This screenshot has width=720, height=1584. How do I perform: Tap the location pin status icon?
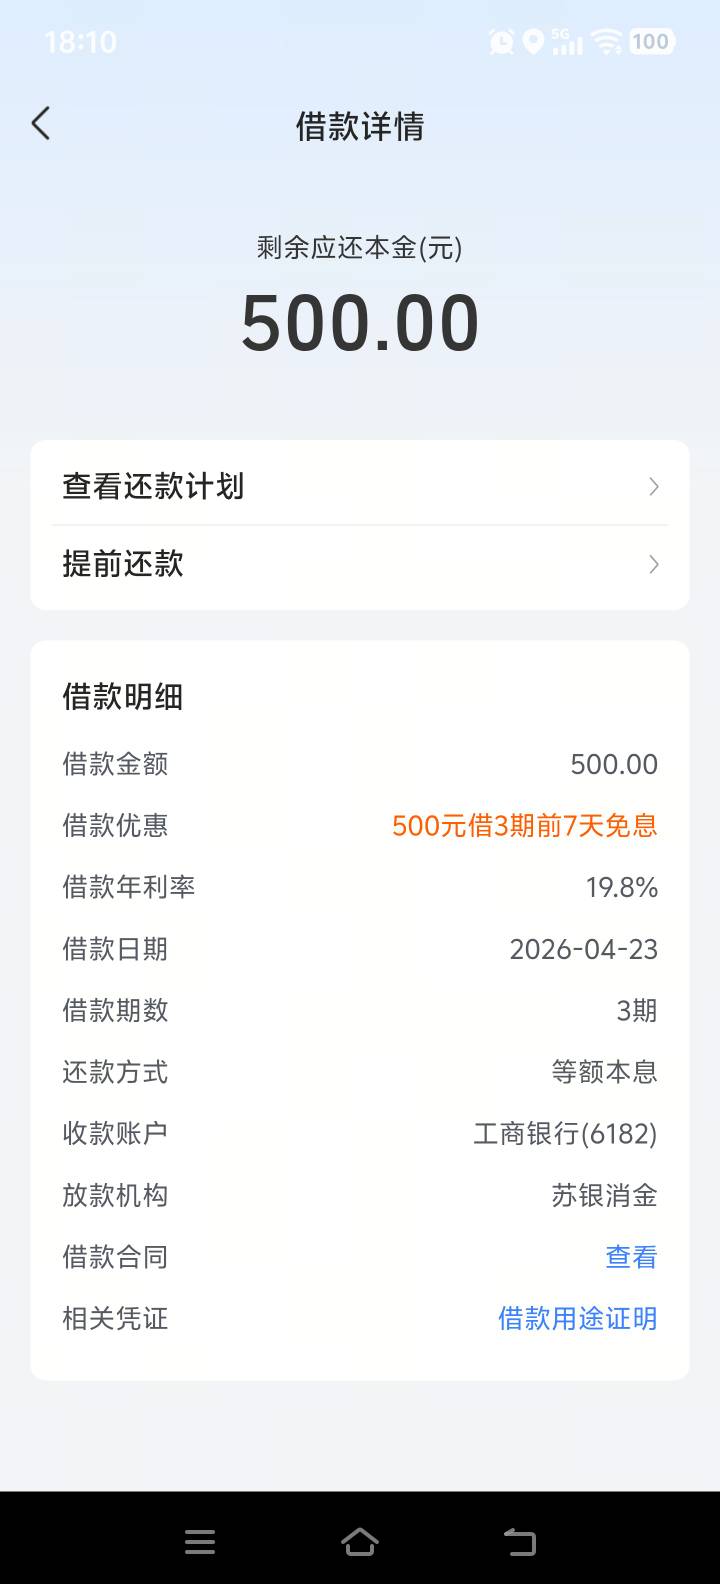coord(533,41)
